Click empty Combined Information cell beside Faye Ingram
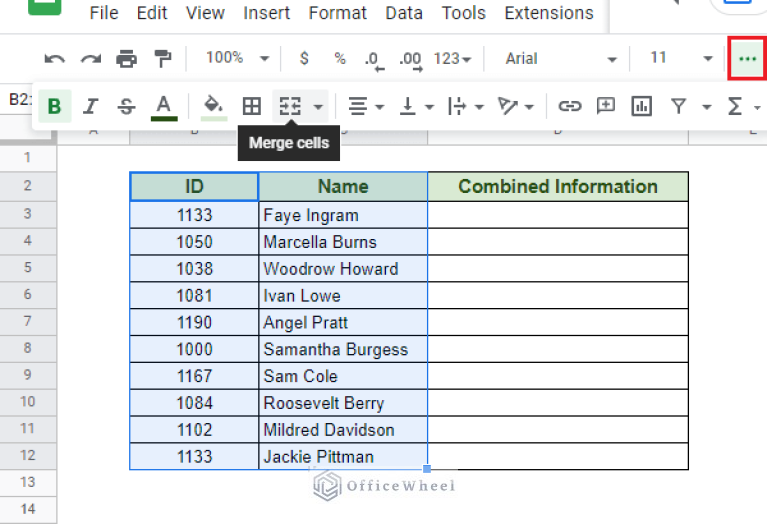 (x=558, y=215)
